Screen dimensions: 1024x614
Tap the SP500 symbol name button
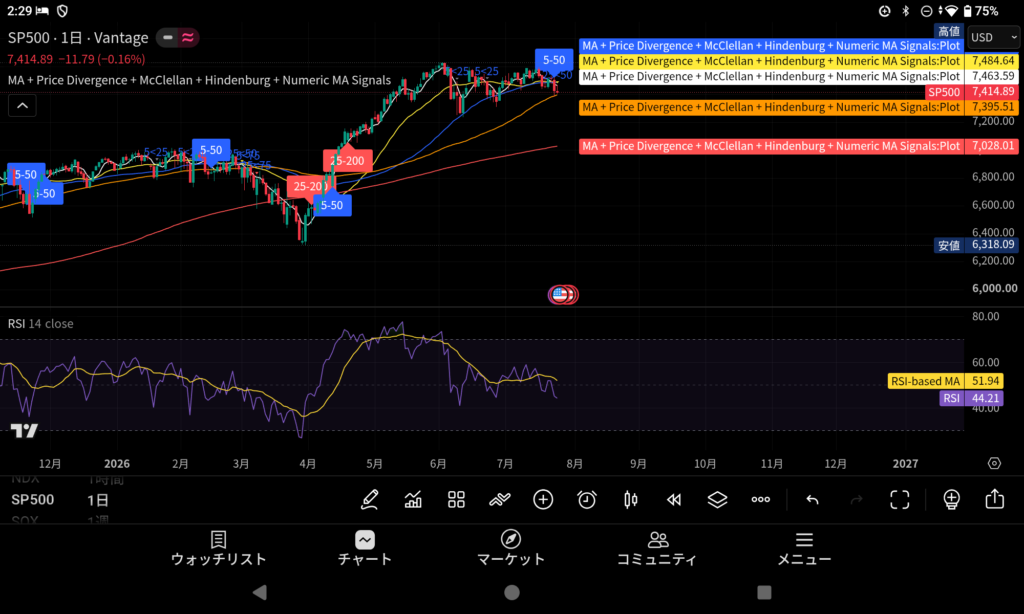[x=33, y=500]
